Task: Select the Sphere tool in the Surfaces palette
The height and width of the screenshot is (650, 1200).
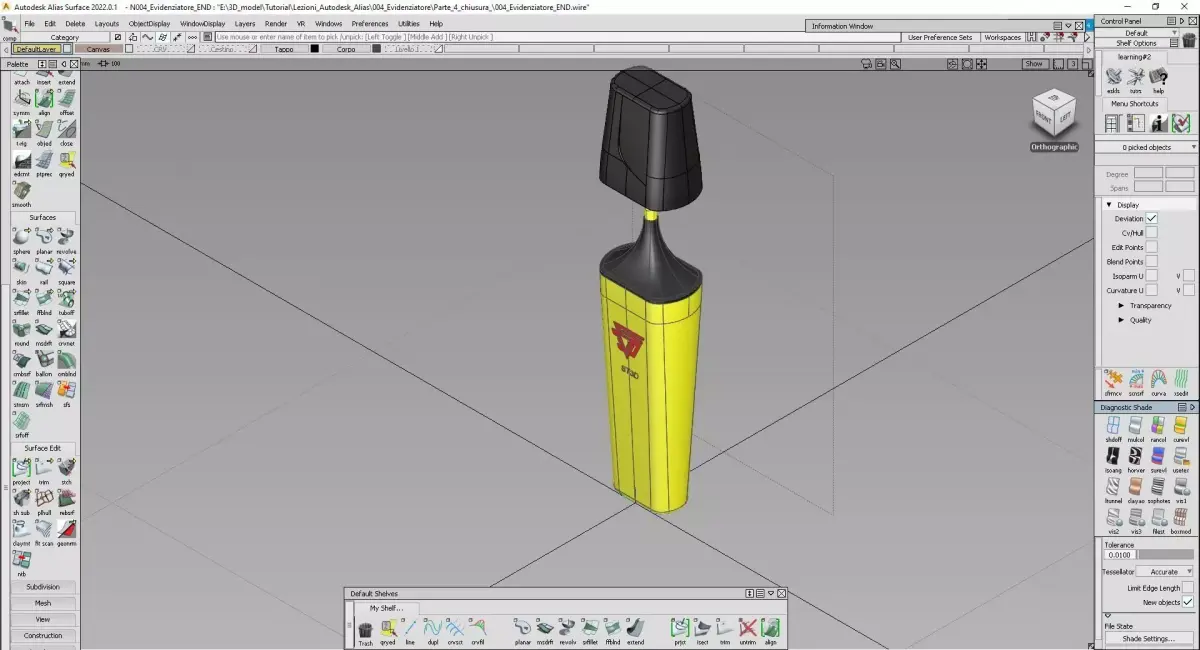Action: 20,235
